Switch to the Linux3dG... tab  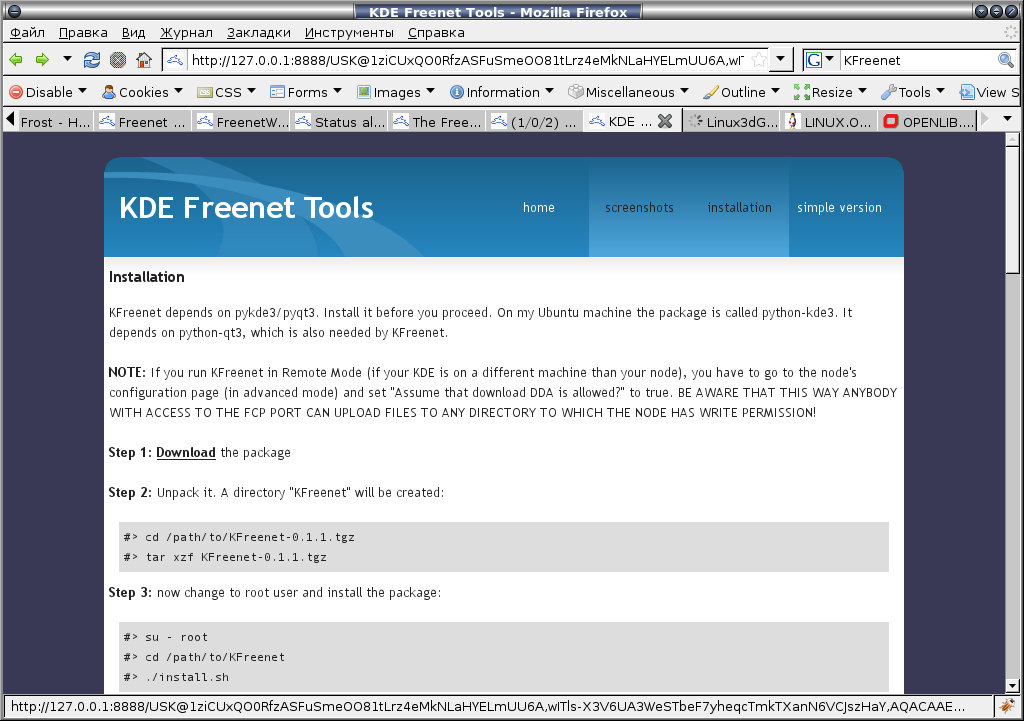tap(732, 121)
